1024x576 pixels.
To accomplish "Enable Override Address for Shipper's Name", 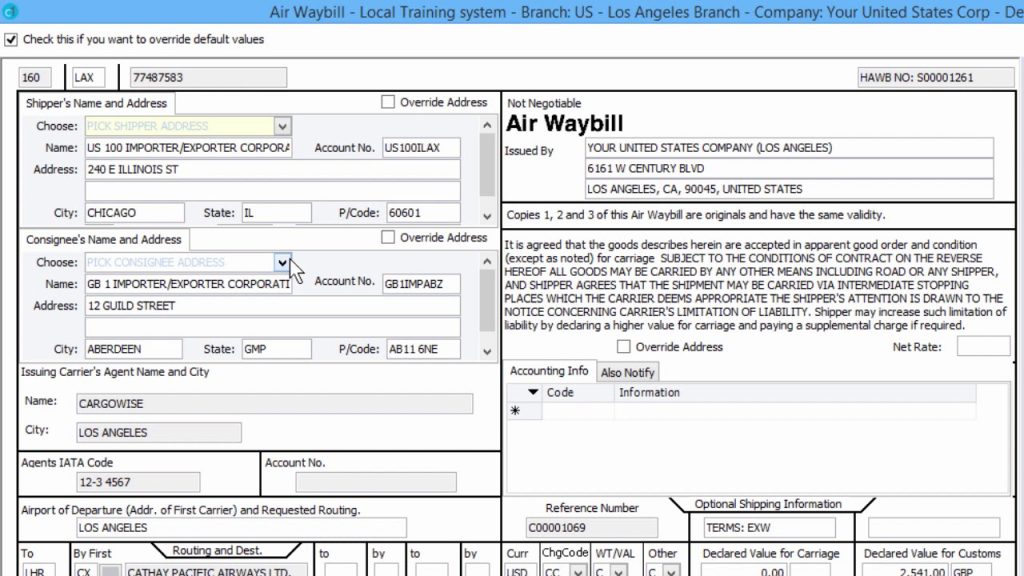I will (x=388, y=101).
